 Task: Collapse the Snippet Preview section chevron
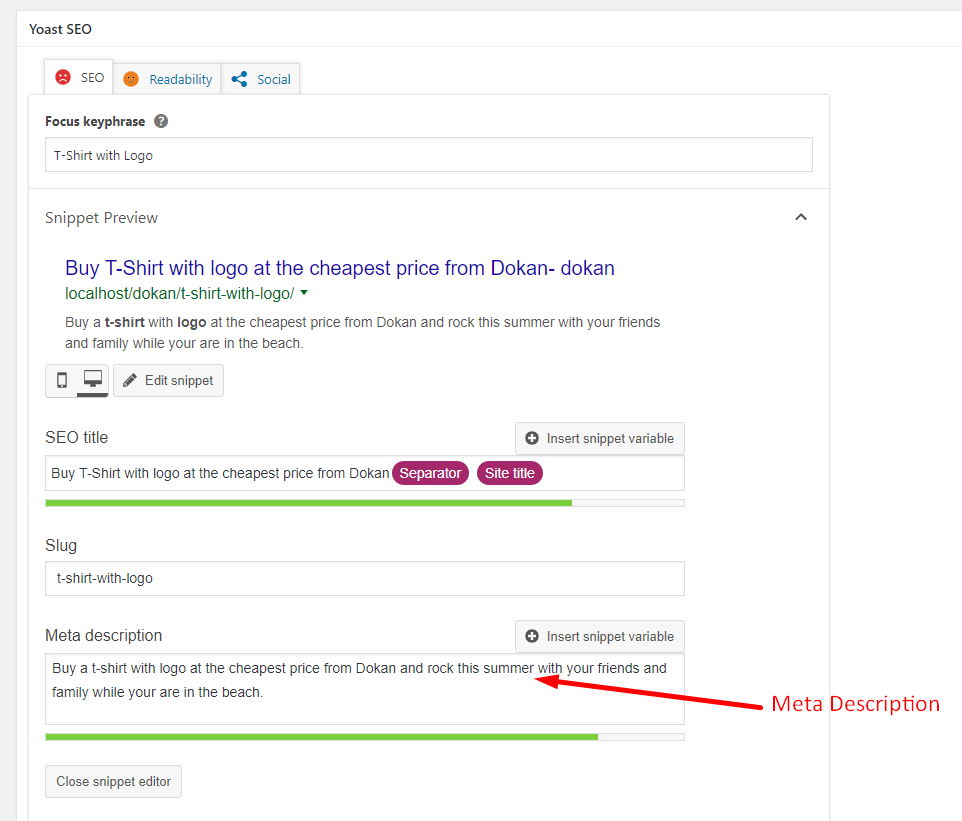(x=801, y=217)
